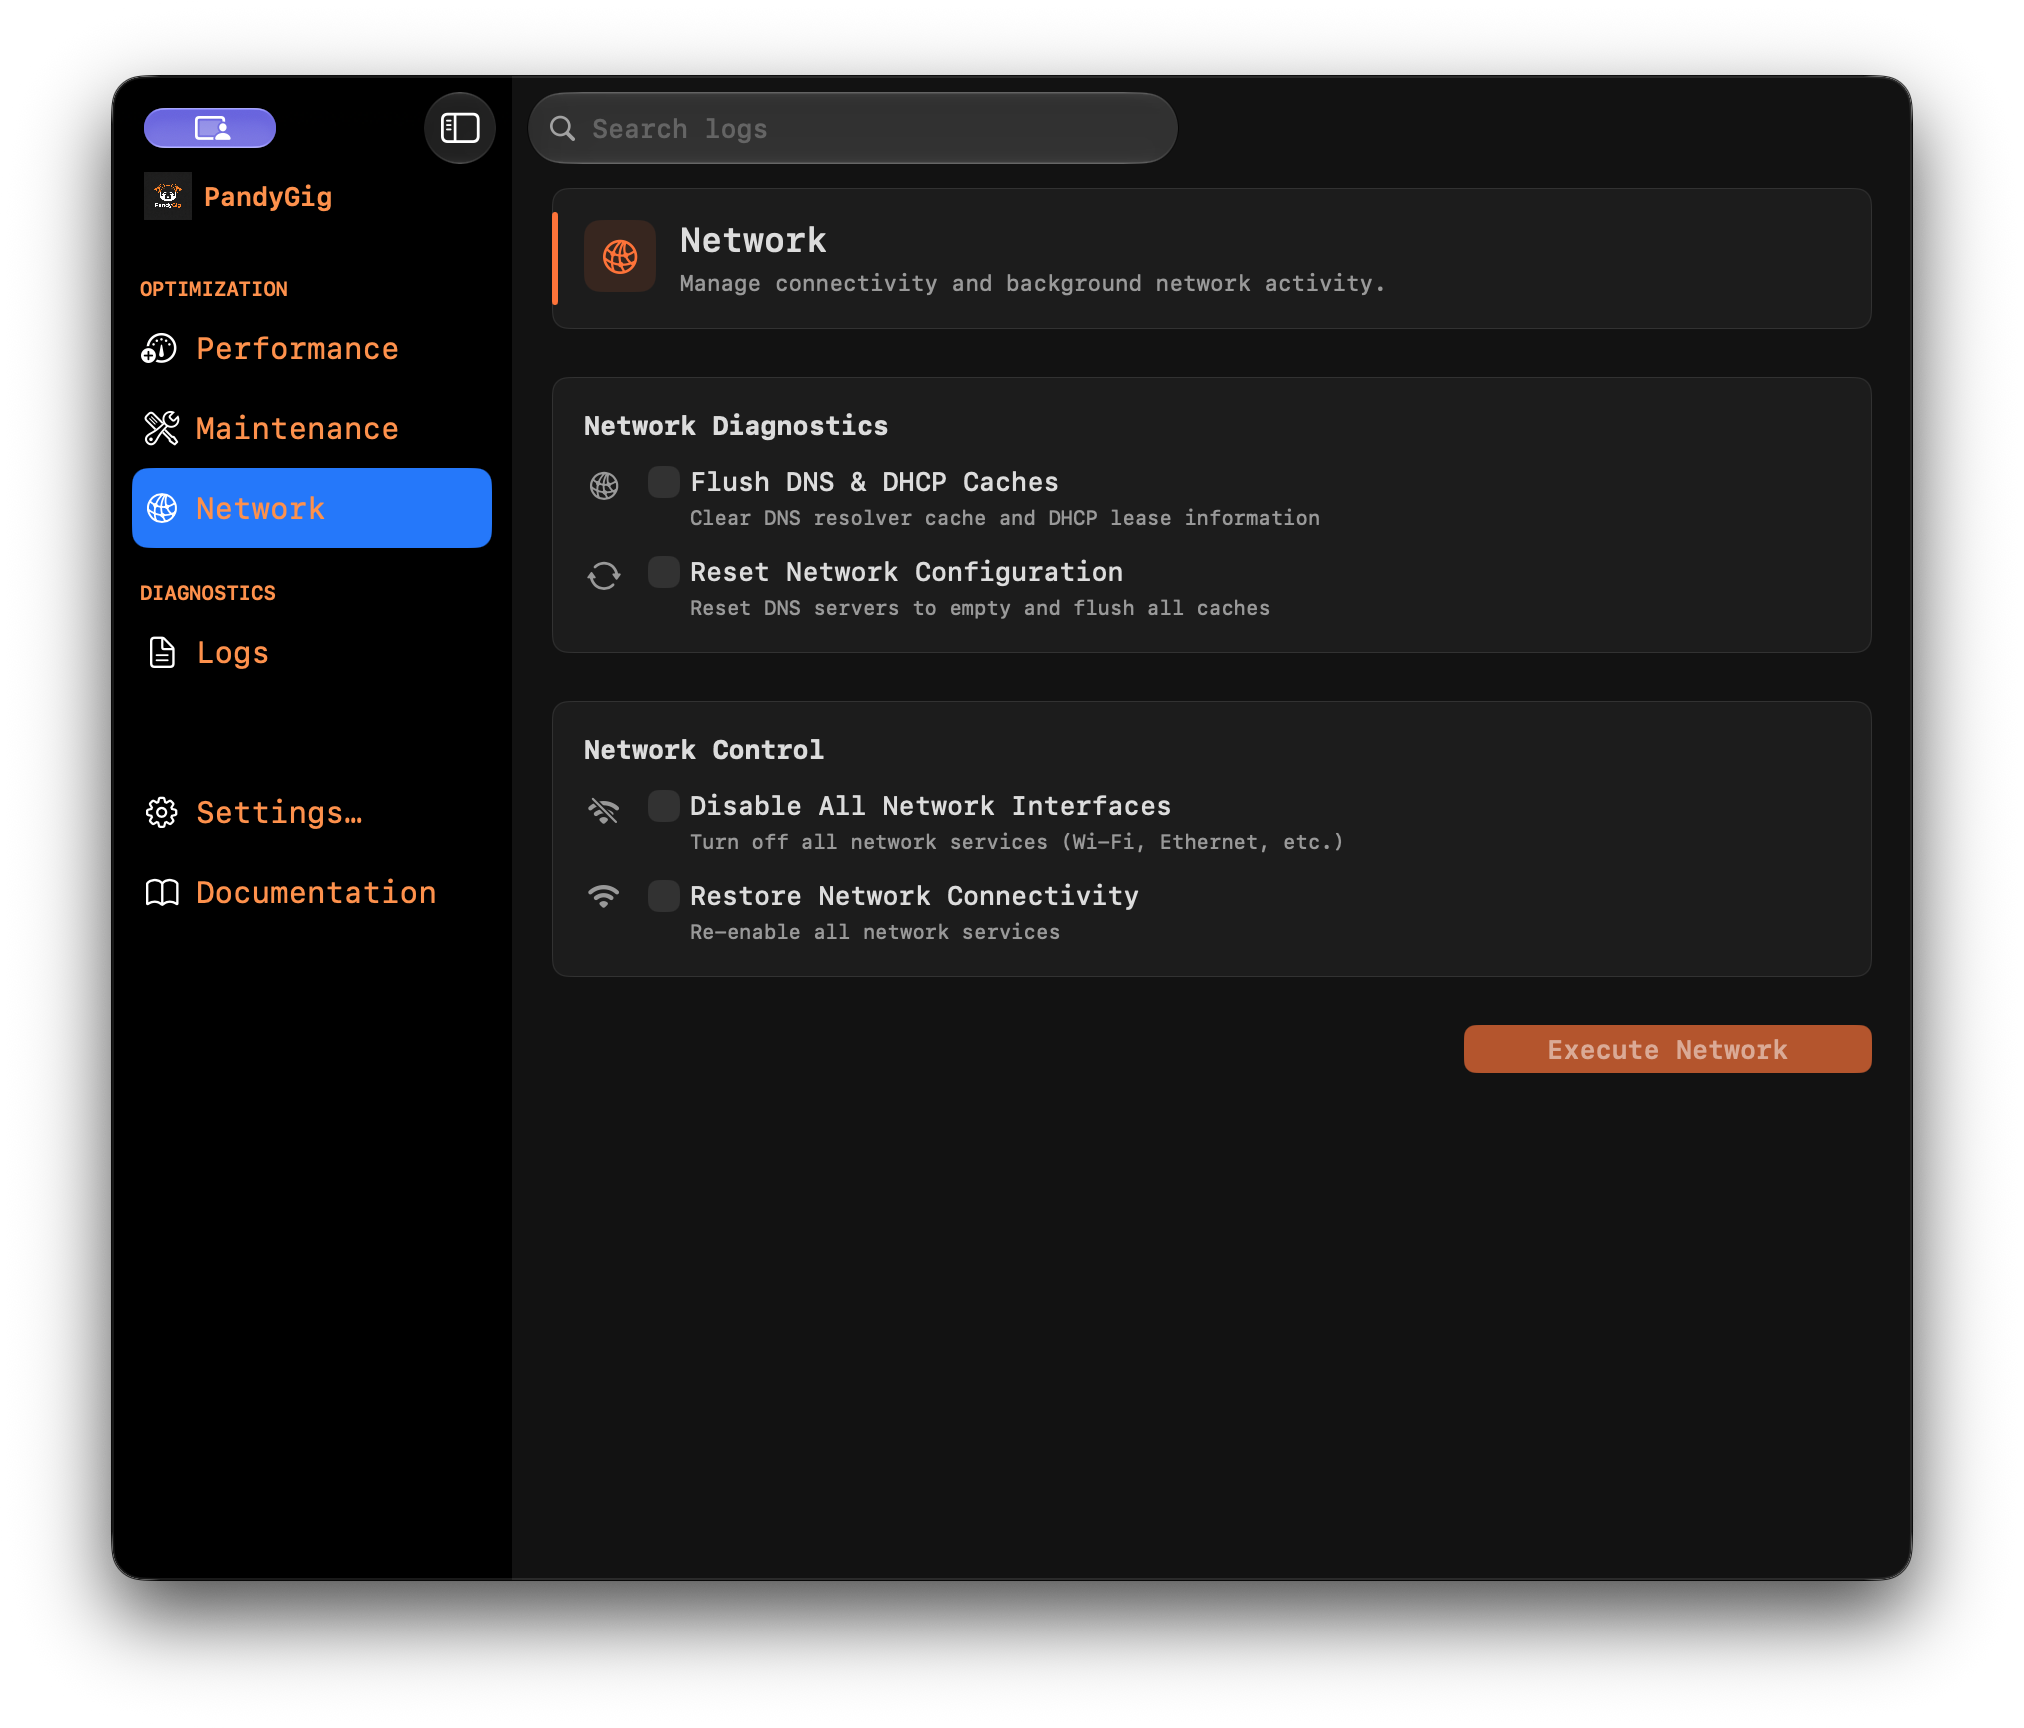Click 'Clear DNS resolver cache' description text
Screen dimensions: 2024x1728
(1005, 518)
